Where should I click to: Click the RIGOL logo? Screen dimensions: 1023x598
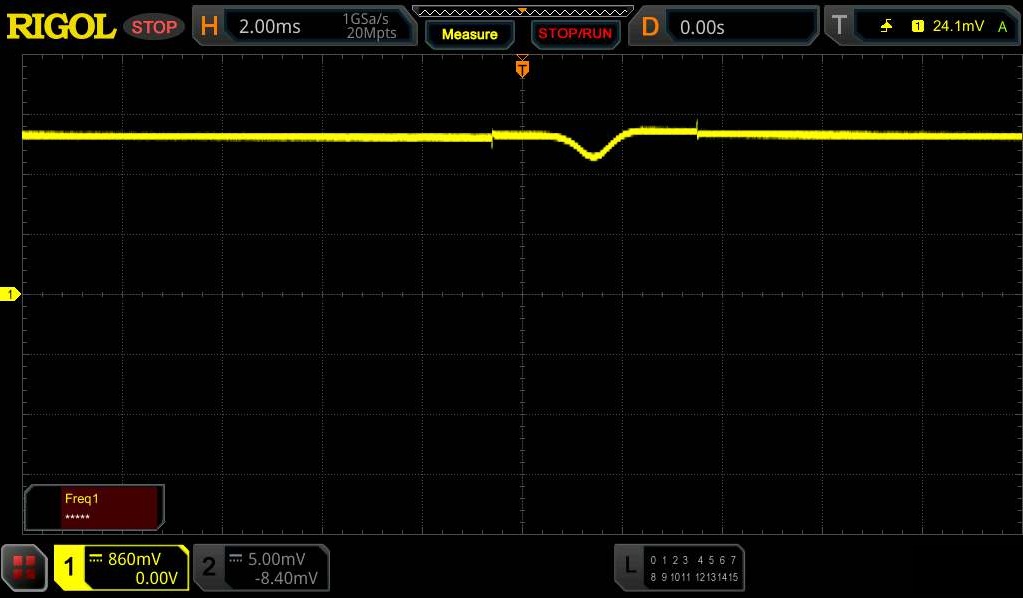[61, 27]
